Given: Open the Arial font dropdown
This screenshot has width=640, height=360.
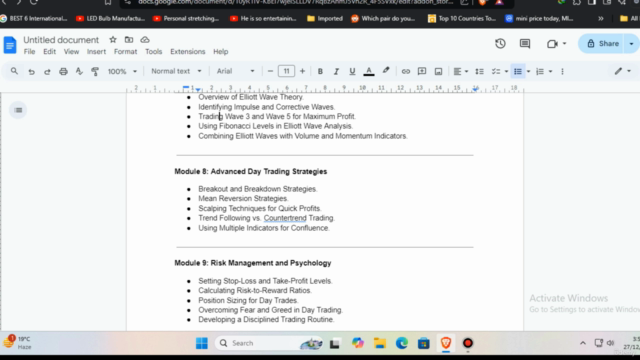Looking at the screenshot, I should [236, 71].
